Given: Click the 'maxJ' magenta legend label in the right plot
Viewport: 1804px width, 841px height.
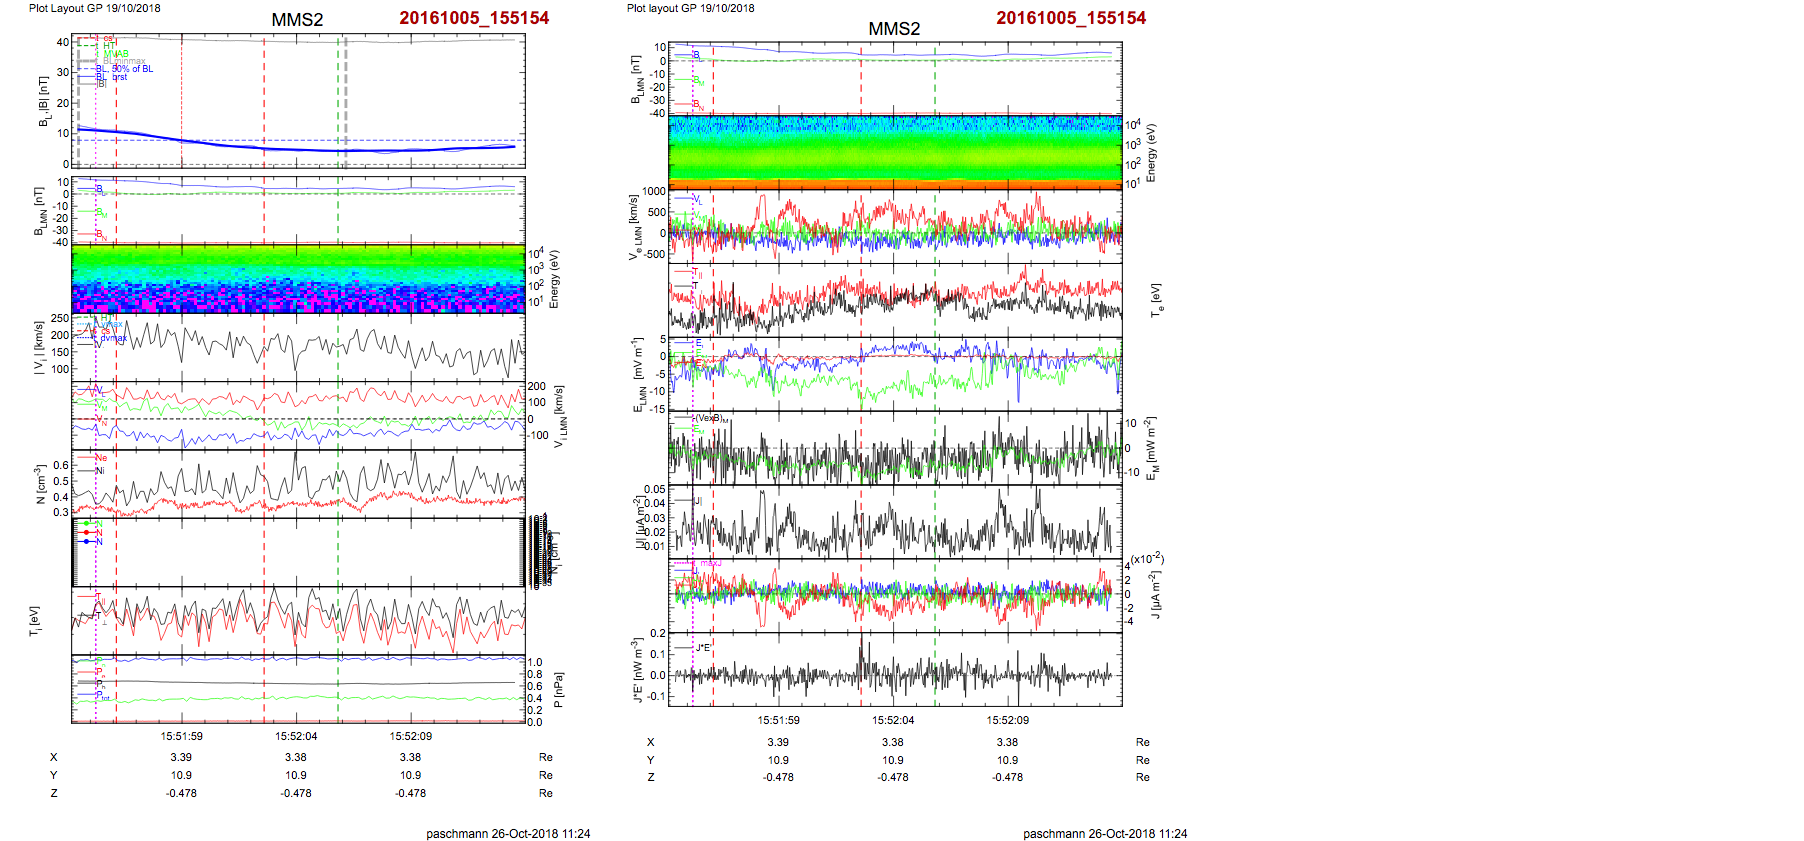Looking at the screenshot, I should (710, 563).
